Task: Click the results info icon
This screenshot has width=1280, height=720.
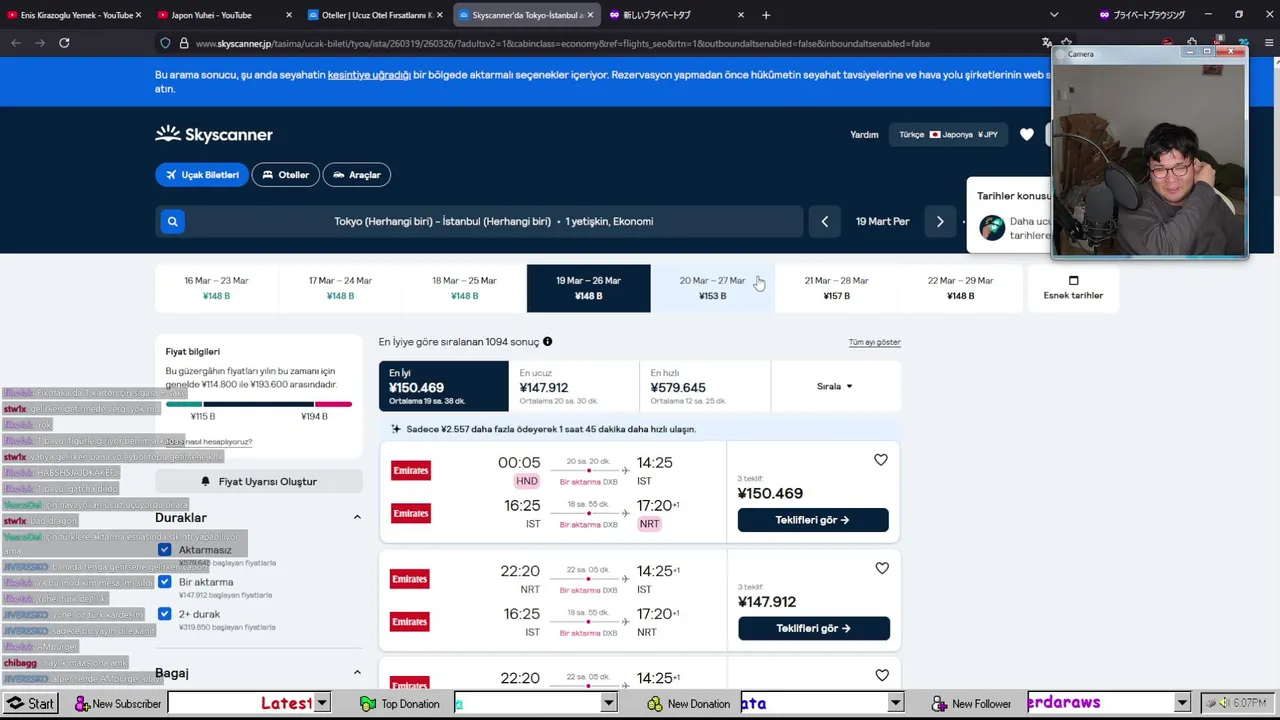Action: 547,342
